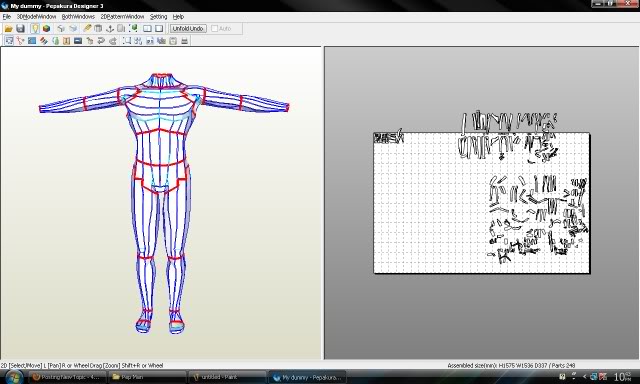Click the green cube with dotted corners

133,28
